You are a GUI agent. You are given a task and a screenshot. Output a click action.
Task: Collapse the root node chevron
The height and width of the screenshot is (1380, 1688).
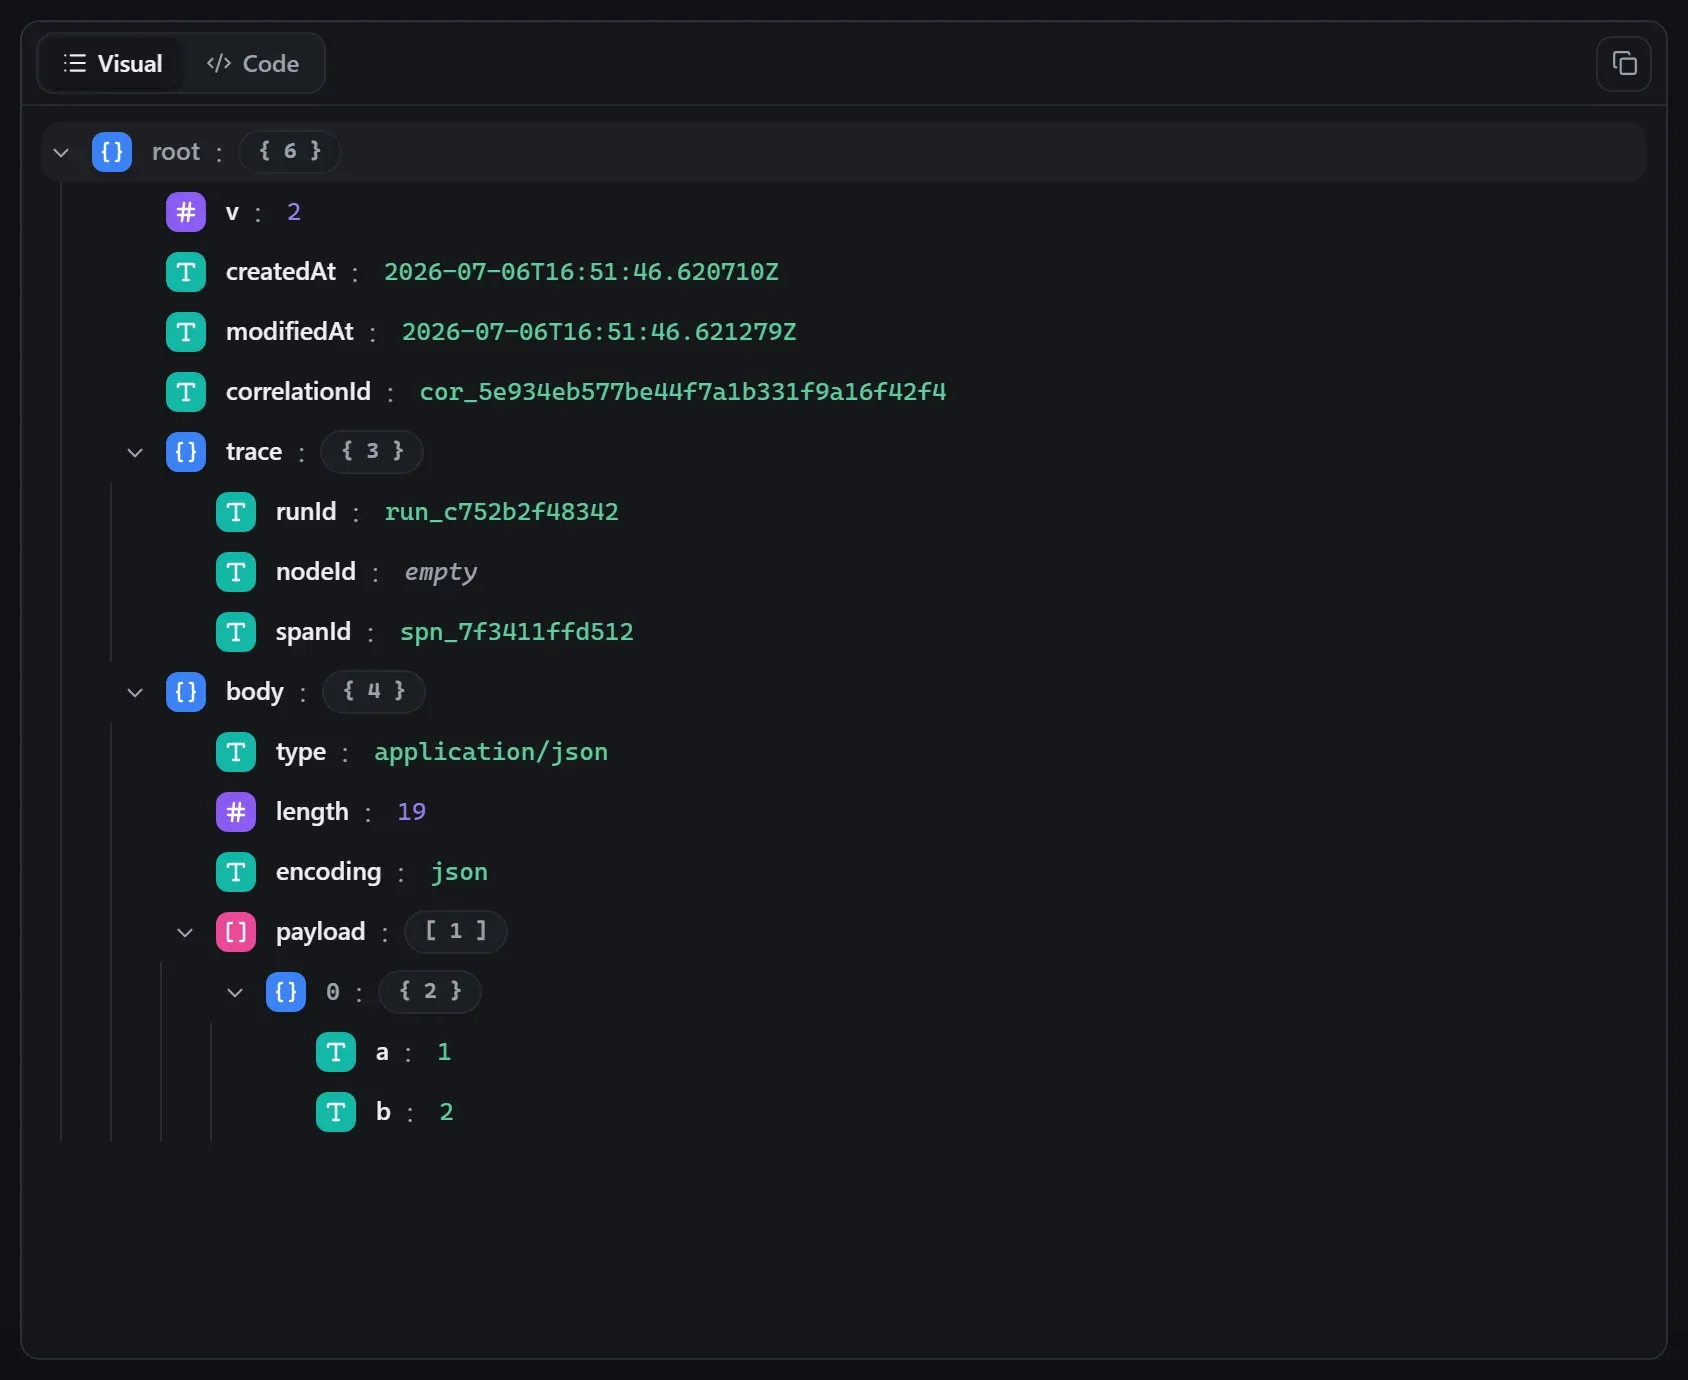61,152
